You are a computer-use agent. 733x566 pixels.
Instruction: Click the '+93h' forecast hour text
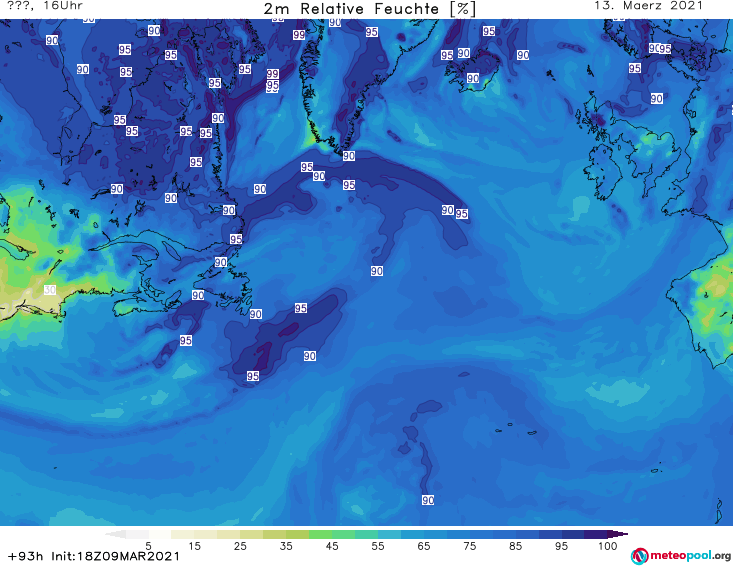pos(25,556)
